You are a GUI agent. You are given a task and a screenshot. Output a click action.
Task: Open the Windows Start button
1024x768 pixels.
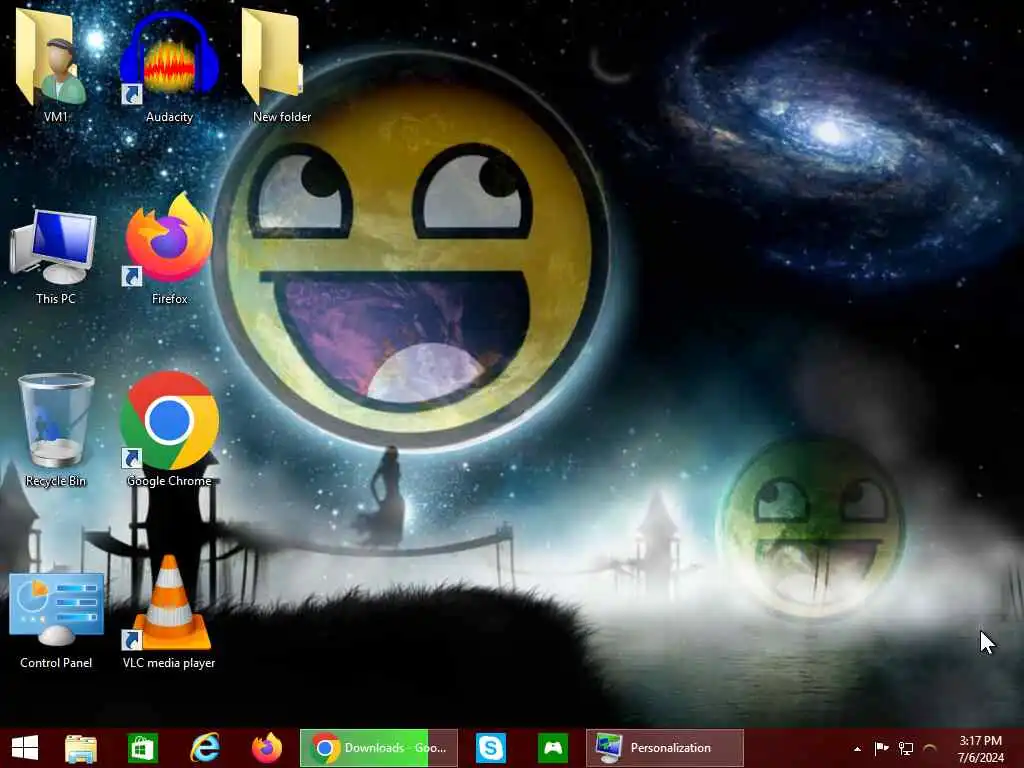(x=25, y=748)
